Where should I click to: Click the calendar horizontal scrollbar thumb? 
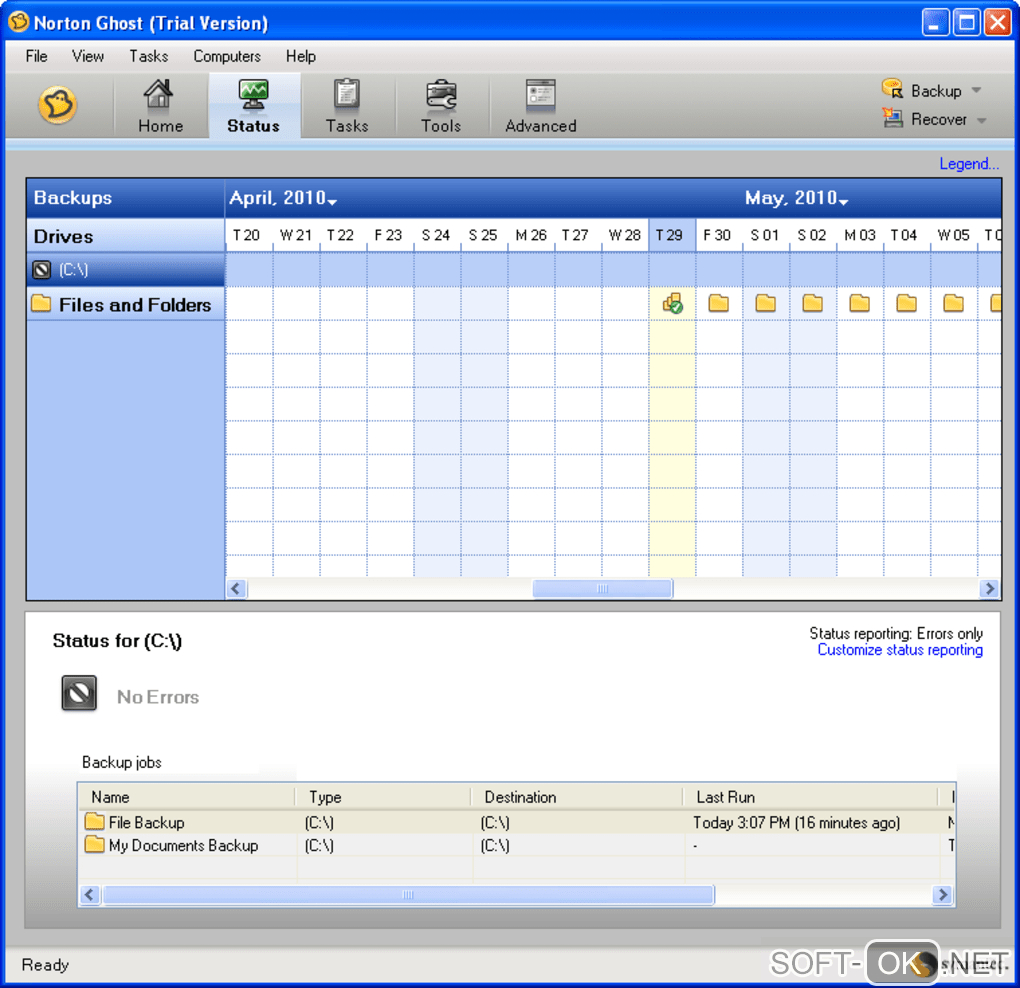602,589
